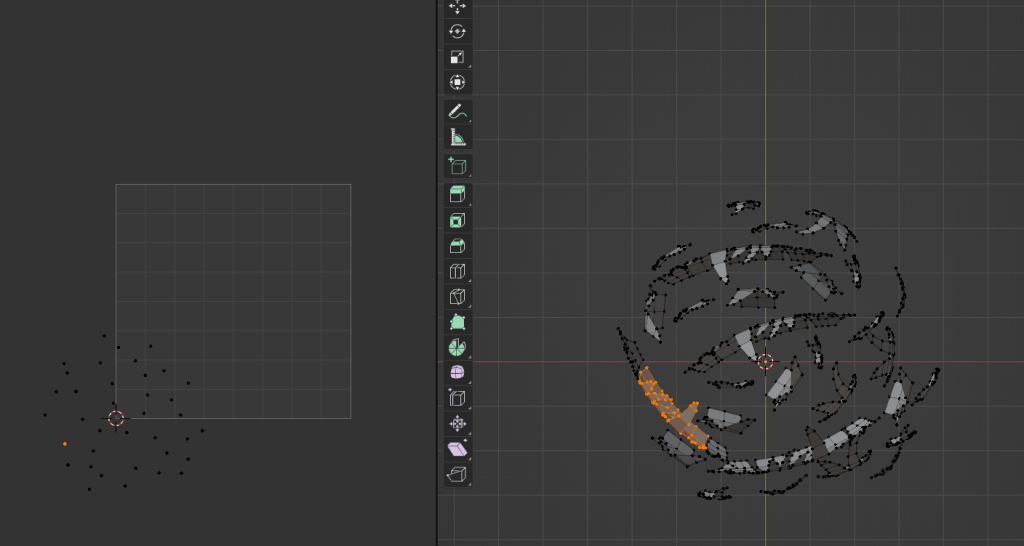Select the Shrink/Fatten tool

(457, 423)
